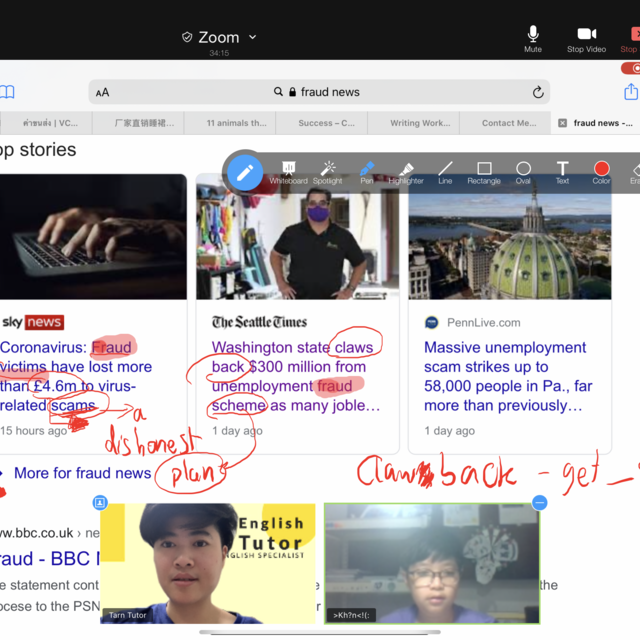Open Sky News hands-on-keyboard thumbnail
This screenshot has height=640, width=640.
pos(93,237)
